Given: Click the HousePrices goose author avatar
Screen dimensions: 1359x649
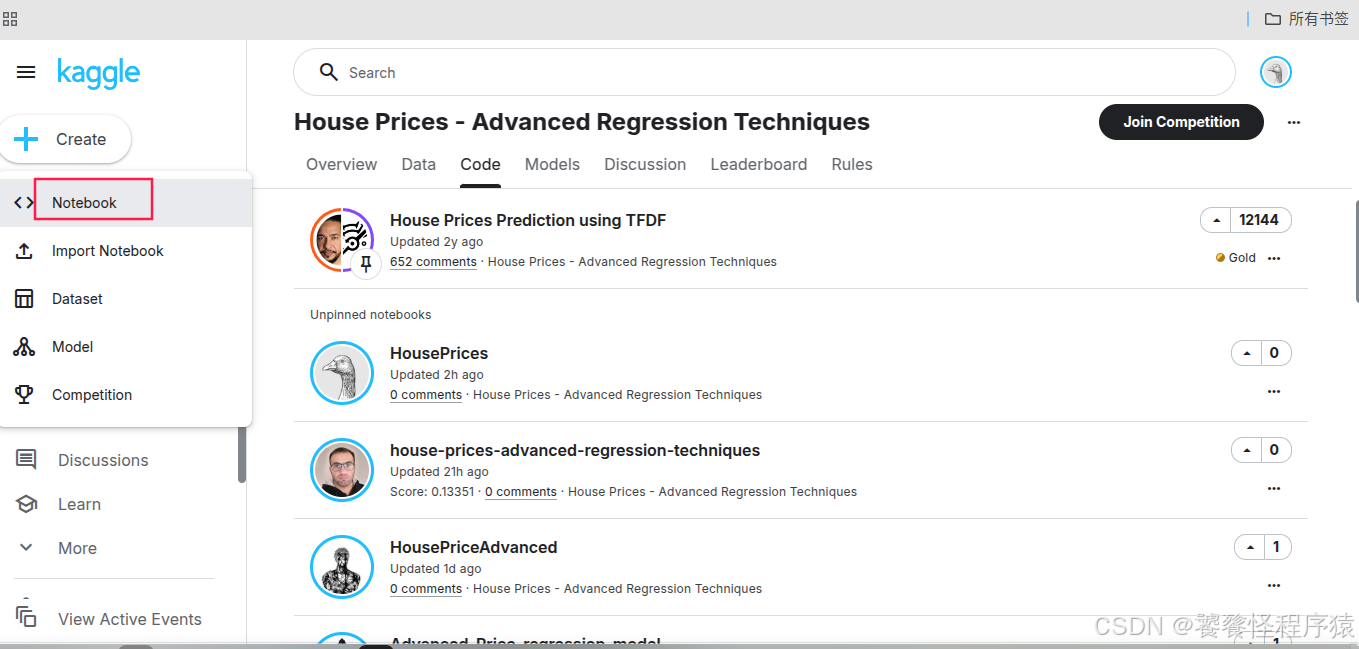Looking at the screenshot, I should tap(341, 373).
